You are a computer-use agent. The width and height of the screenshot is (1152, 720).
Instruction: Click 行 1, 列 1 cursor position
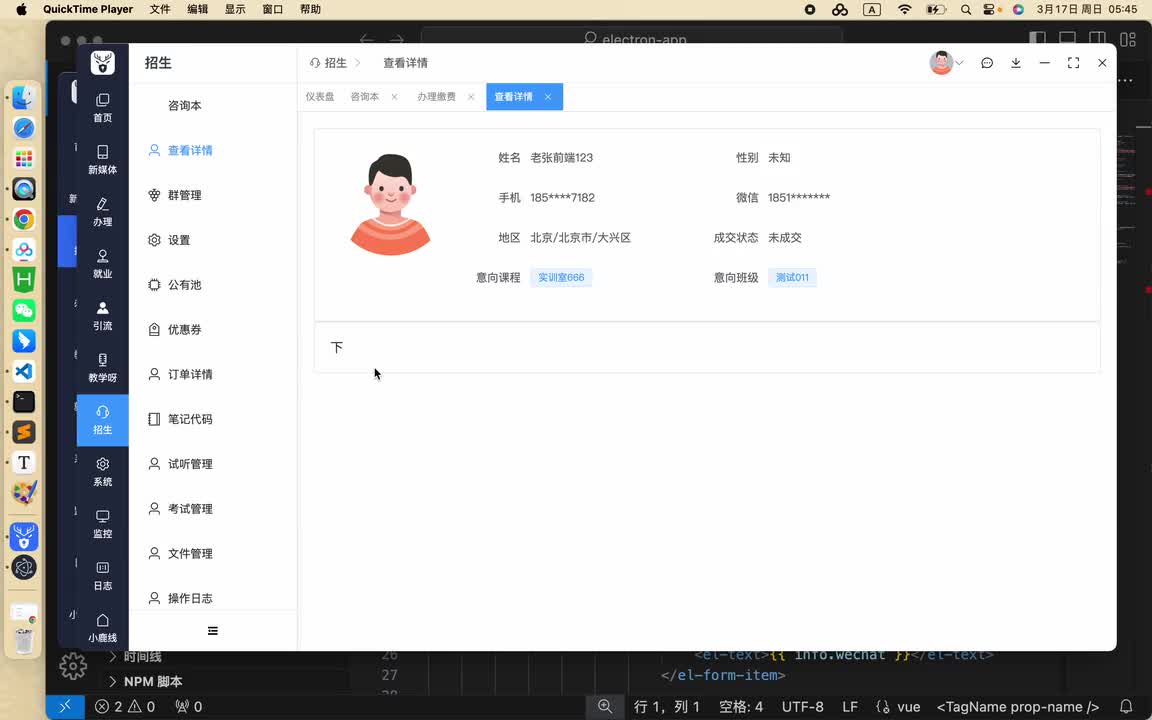point(666,707)
